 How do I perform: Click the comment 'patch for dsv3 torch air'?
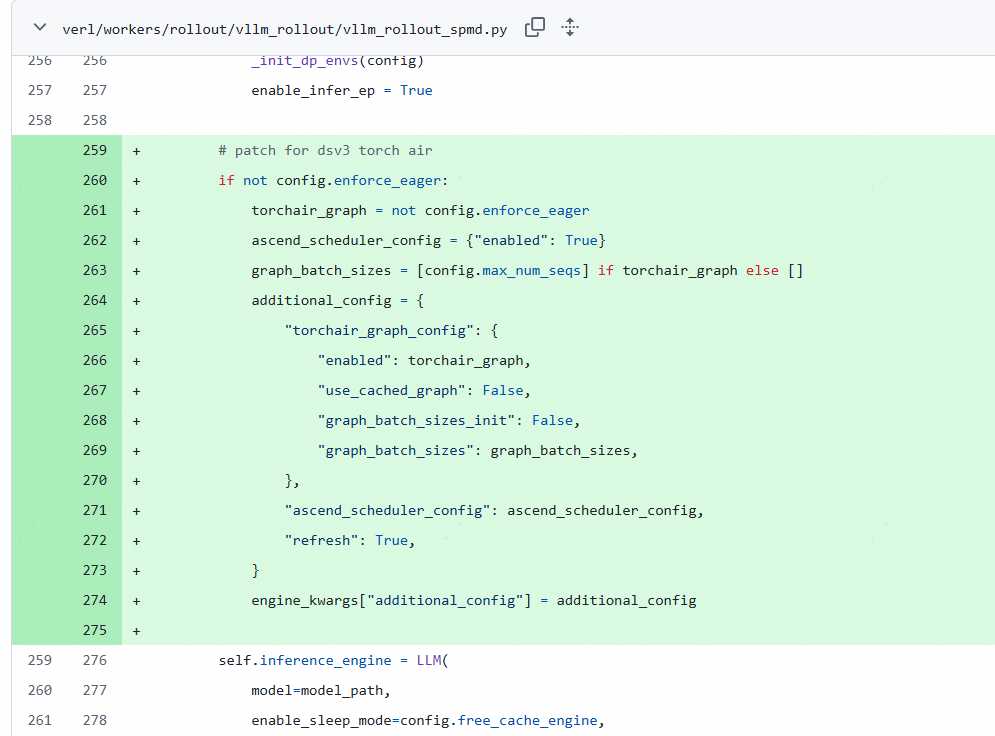tap(326, 150)
